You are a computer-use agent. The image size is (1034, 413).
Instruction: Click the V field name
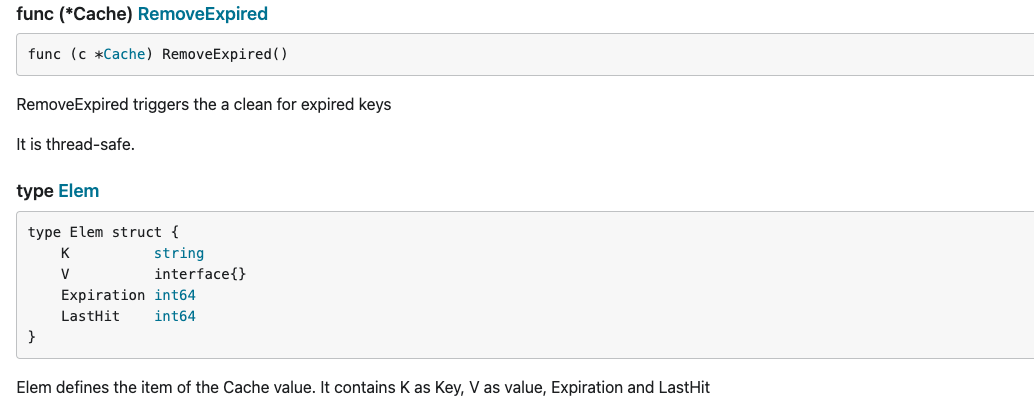(x=65, y=274)
